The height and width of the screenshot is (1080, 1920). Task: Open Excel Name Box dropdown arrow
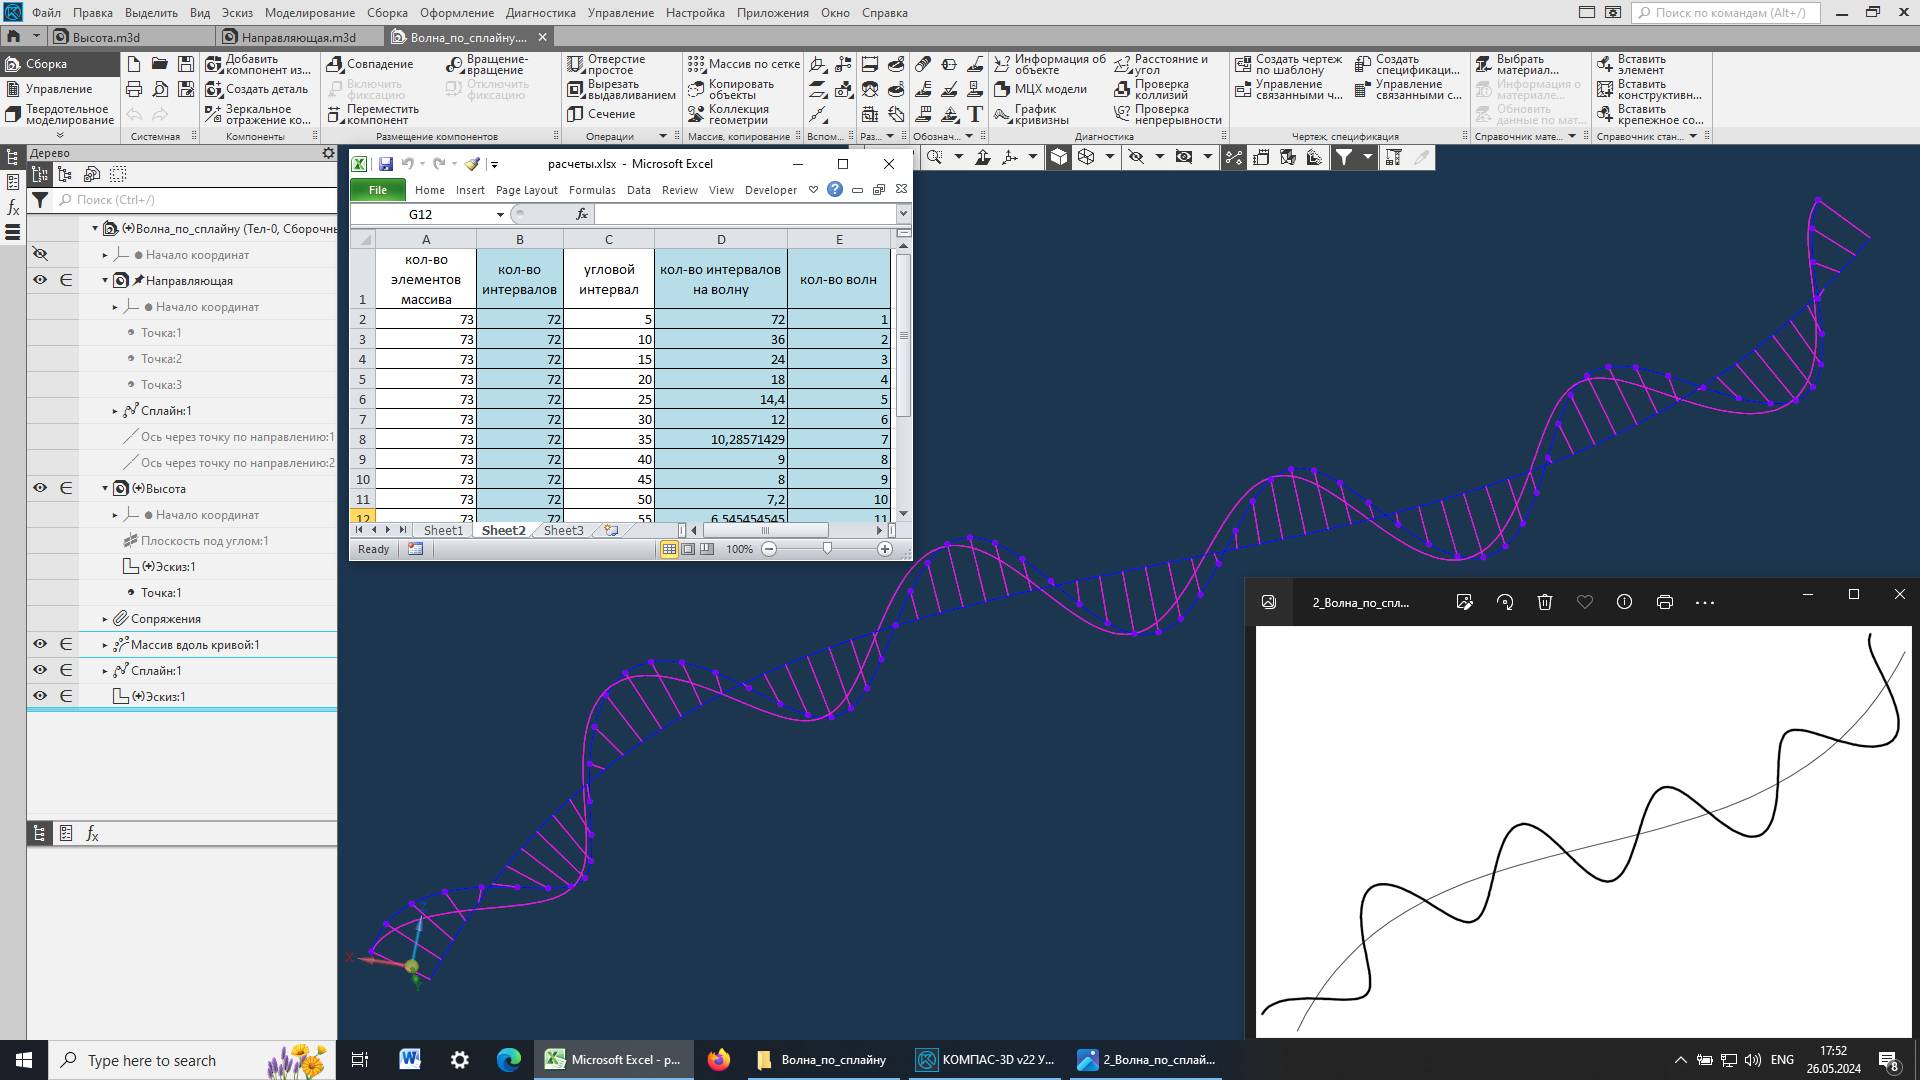point(500,215)
